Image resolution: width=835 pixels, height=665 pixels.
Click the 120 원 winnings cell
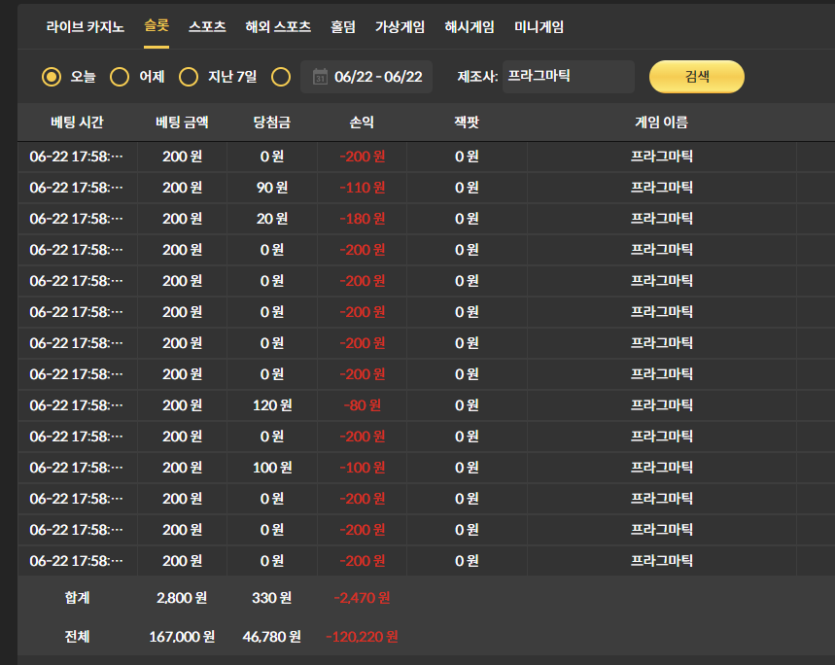click(272, 406)
